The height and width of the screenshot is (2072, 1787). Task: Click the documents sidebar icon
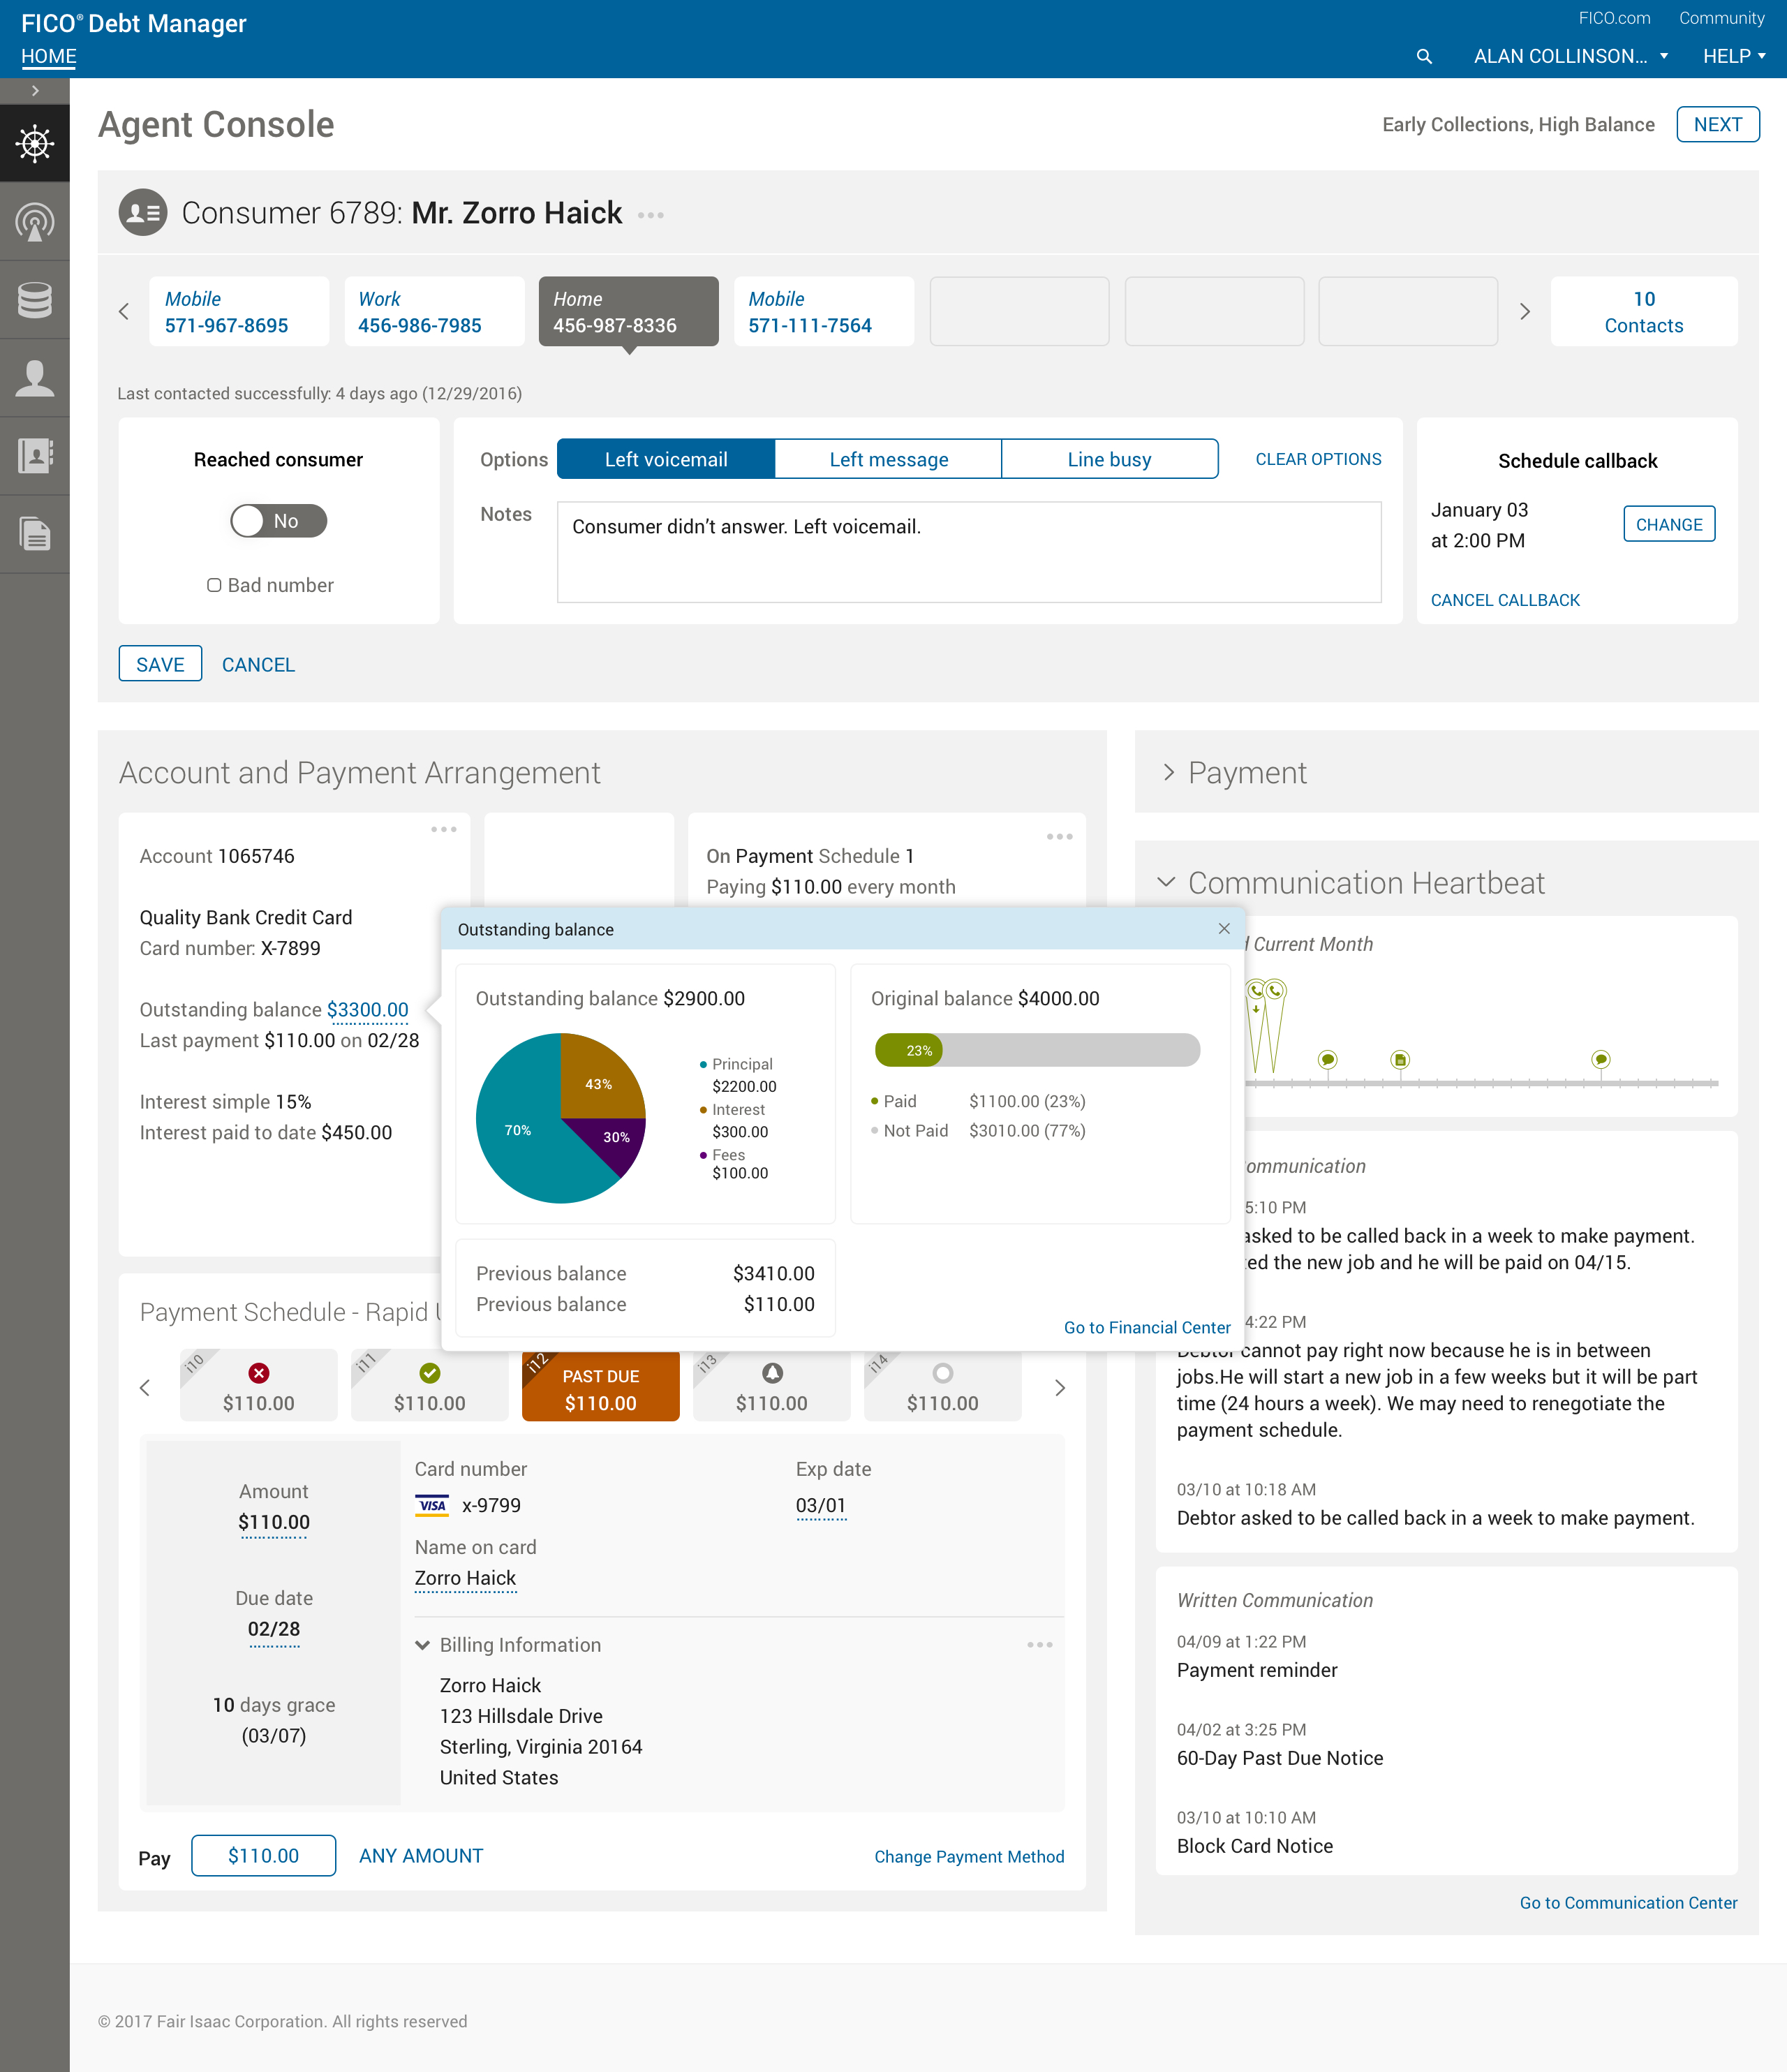point(35,534)
